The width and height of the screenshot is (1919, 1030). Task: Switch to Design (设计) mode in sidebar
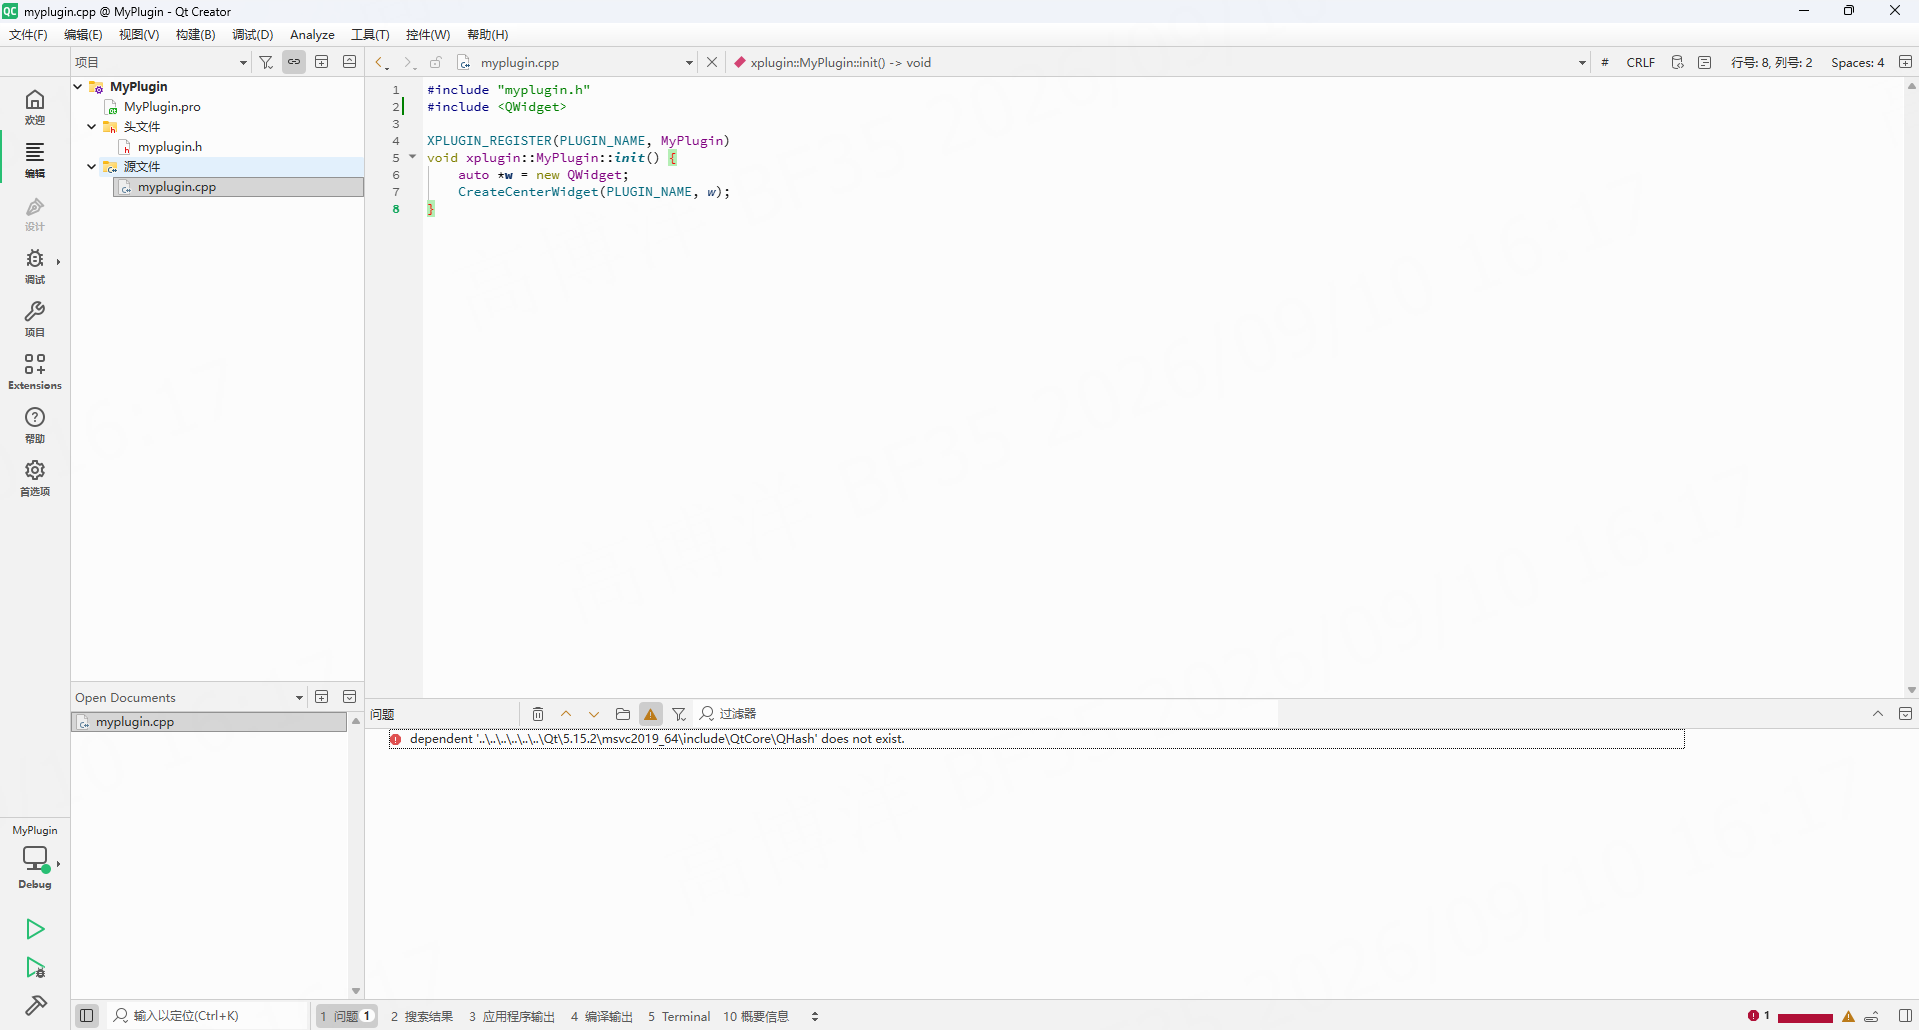[35, 213]
